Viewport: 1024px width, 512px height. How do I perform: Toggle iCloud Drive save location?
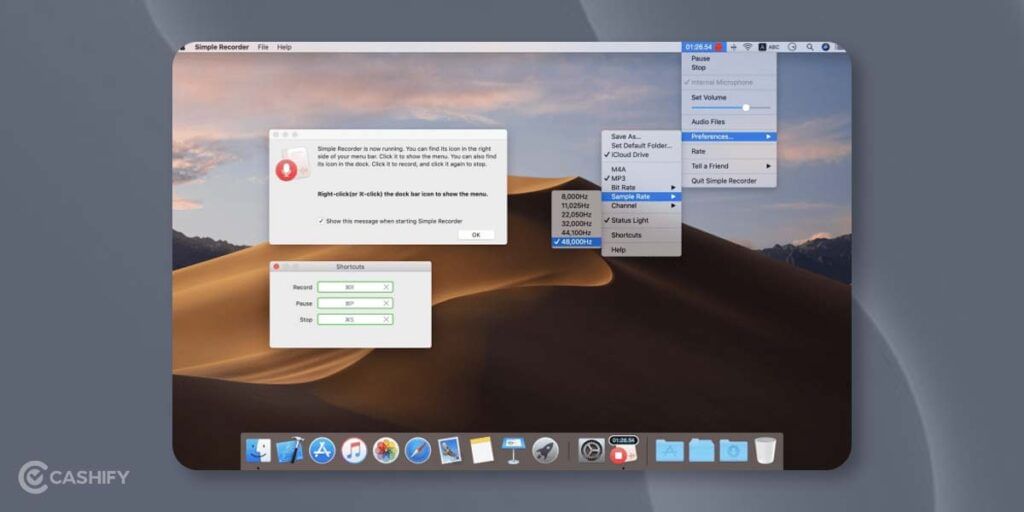pos(641,155)
